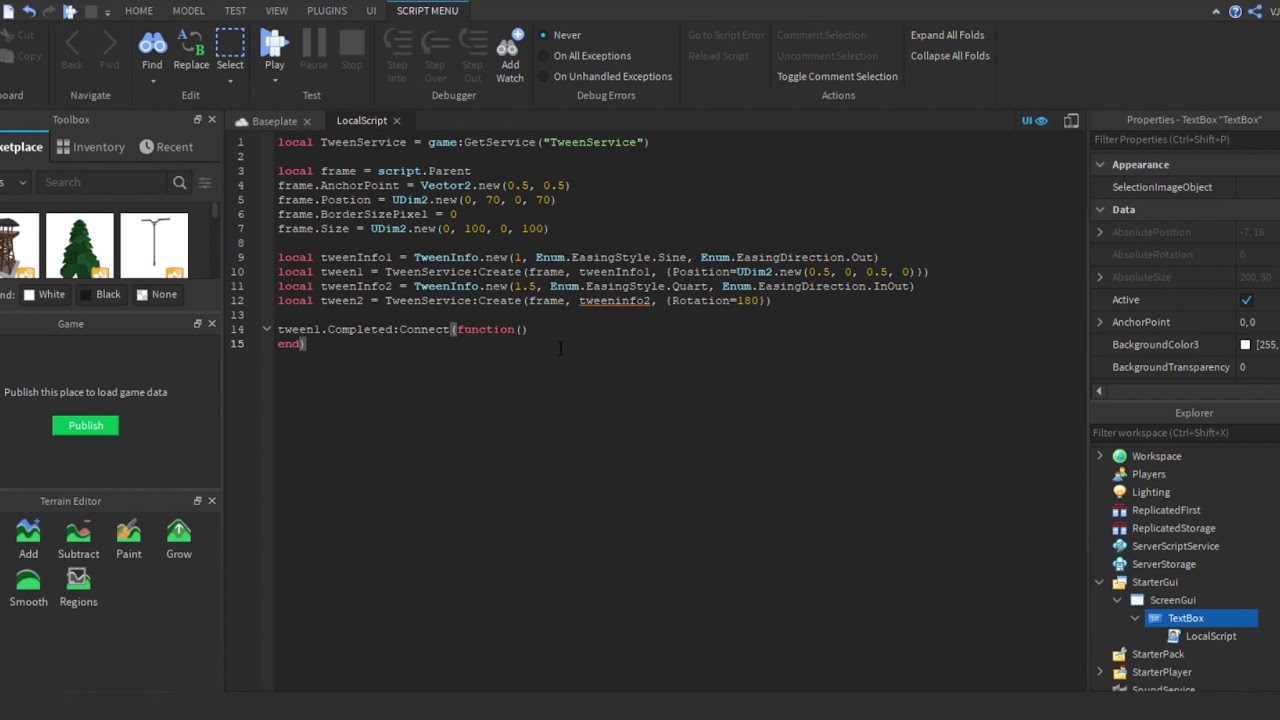Image resolution: width=1280 pixels, height=720 pixels.
Task: Open the Inventory tab in Toolbox
Action: click(91, 147)
